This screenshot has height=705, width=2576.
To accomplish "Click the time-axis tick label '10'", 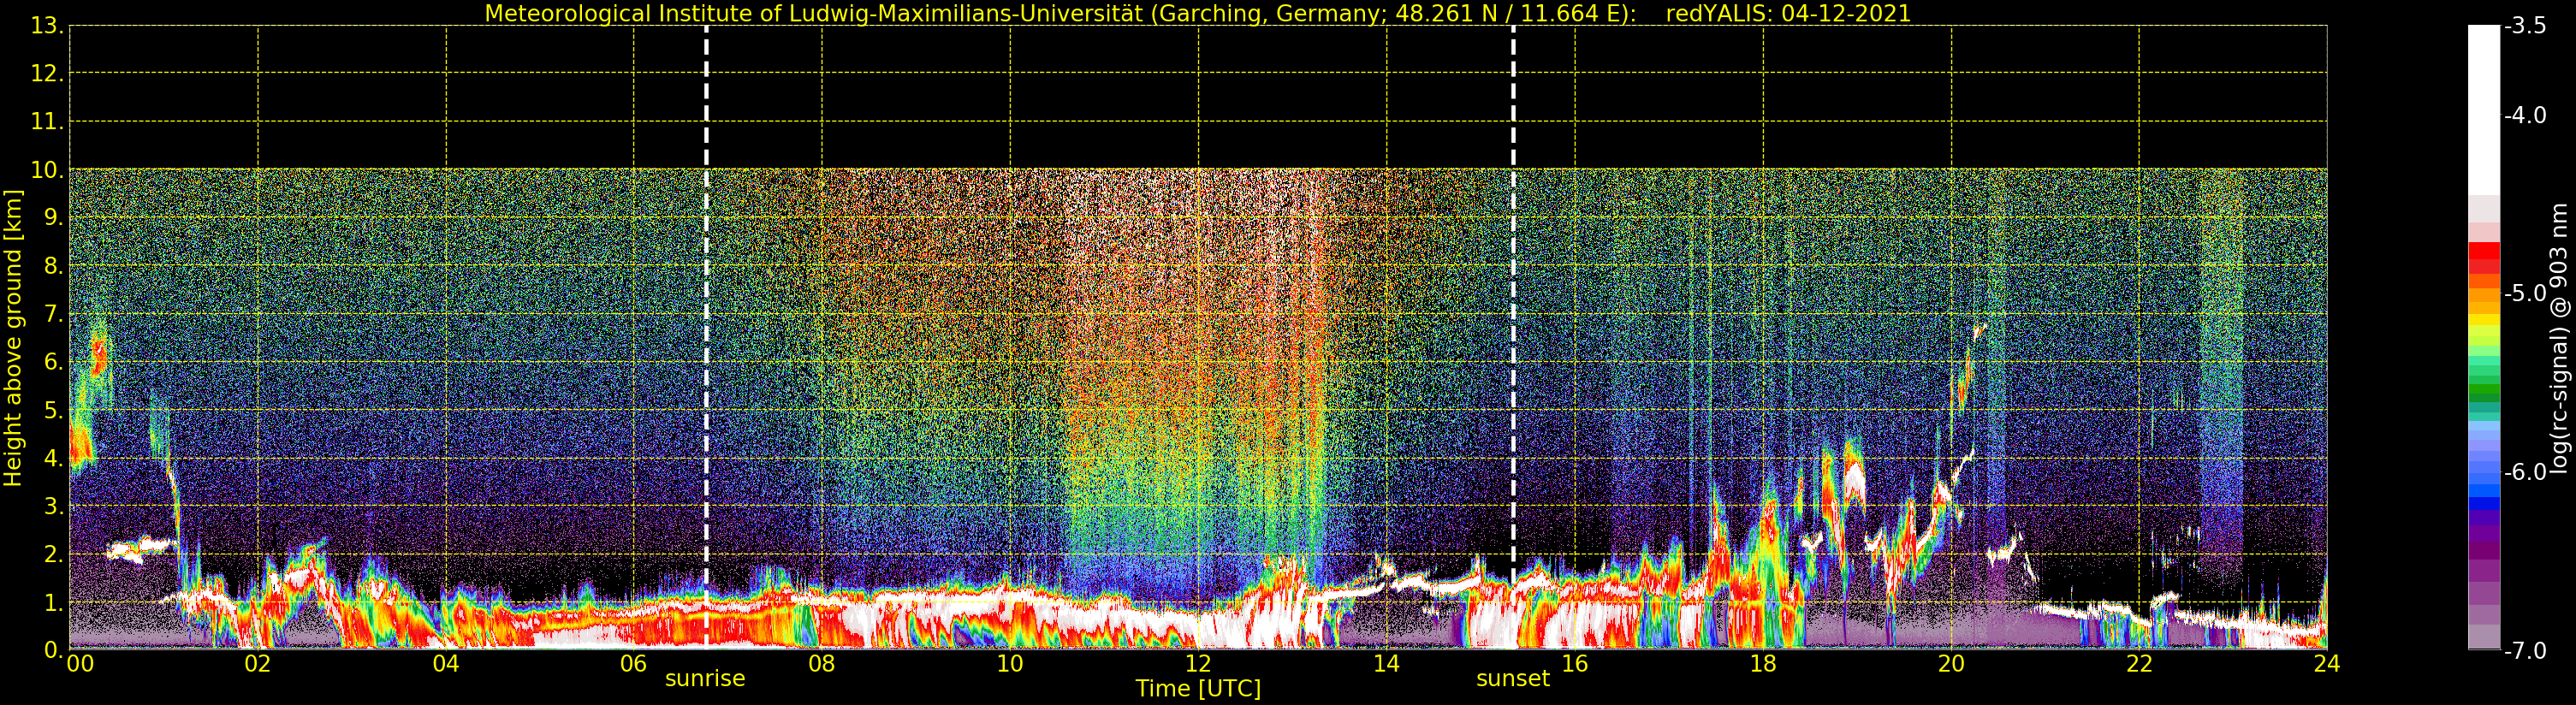I will [1010, 664].
